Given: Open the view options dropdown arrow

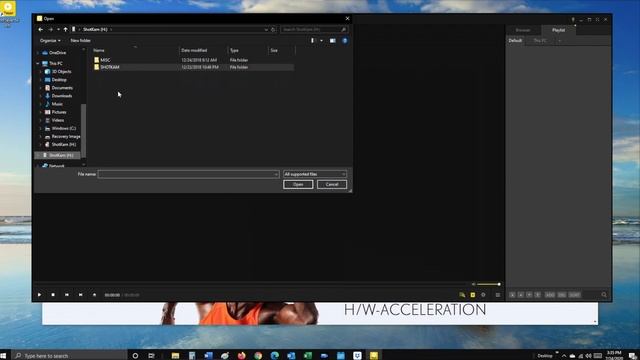Looking at the screenshot, I should [x=322, y=40].
